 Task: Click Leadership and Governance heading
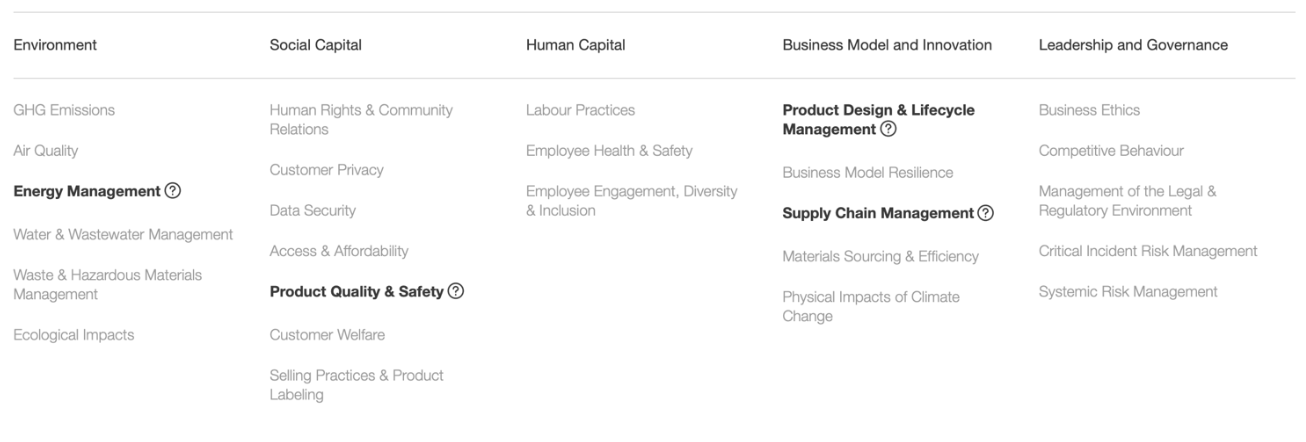pyautogui.click(x=1133, y=45)
